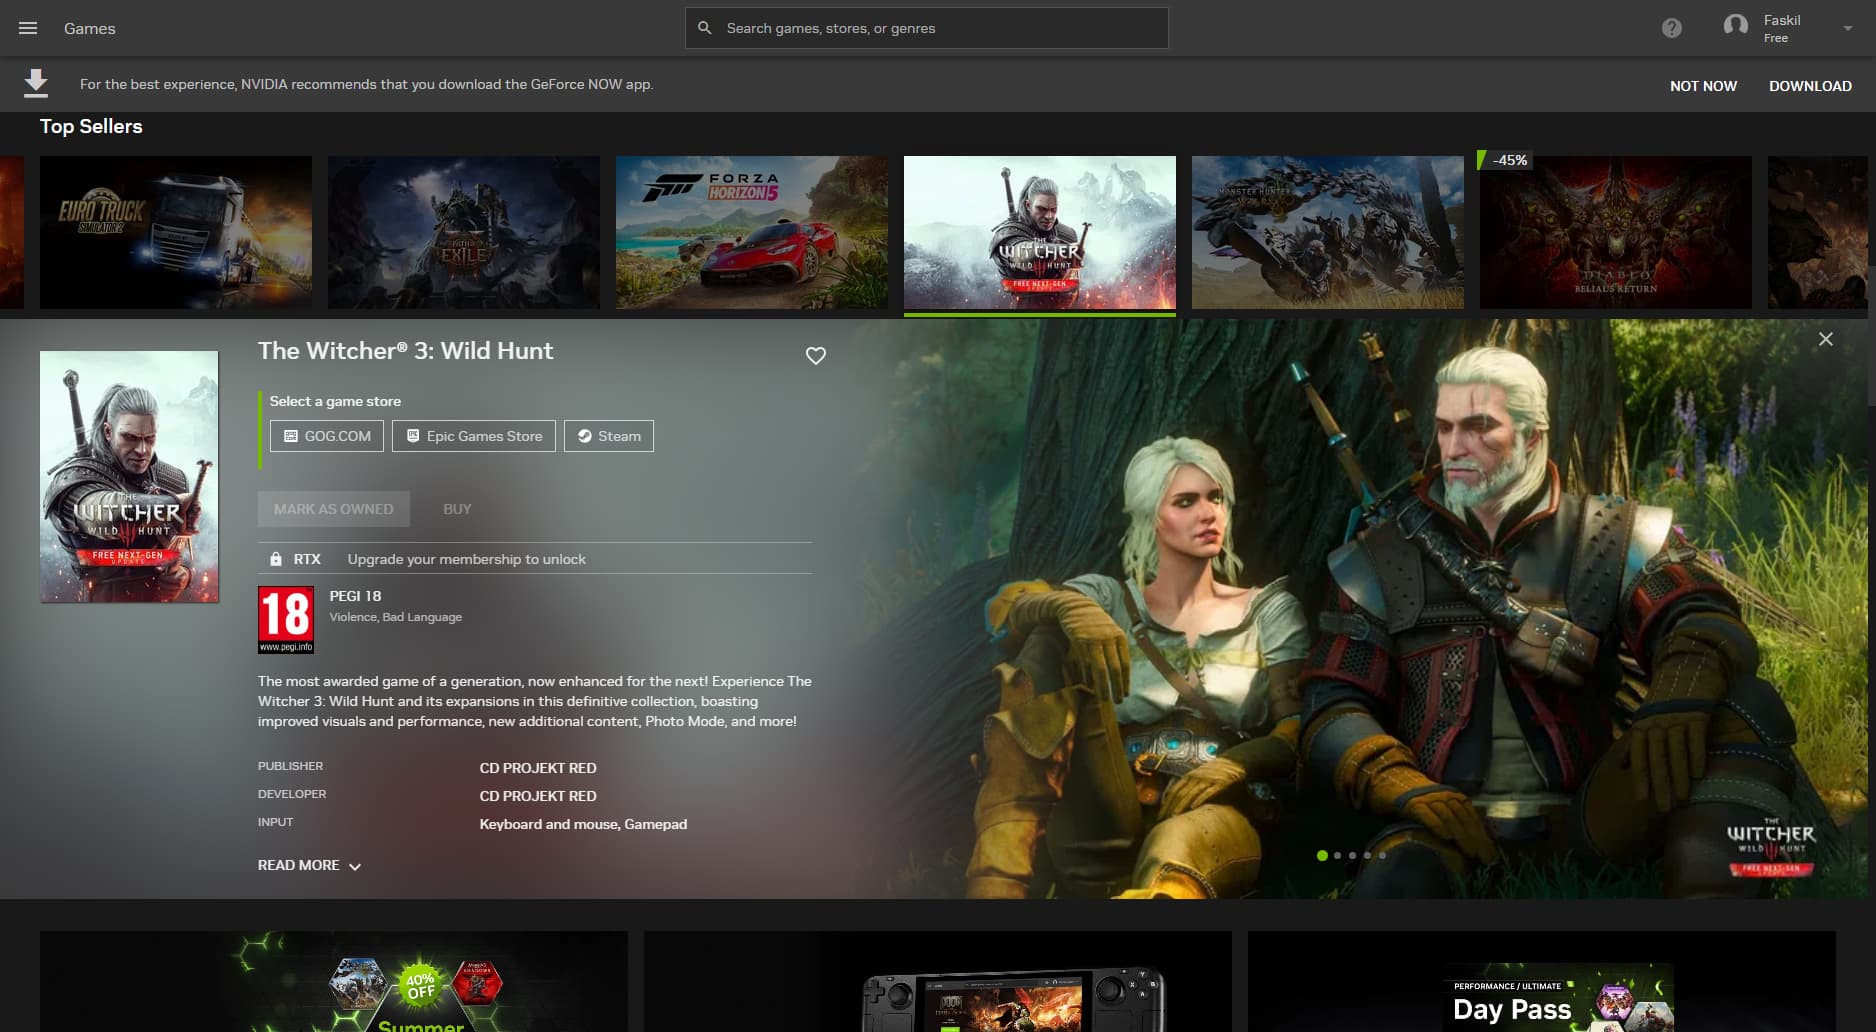Click the Faskil user avatar icon
The height and width of the screenshot is (1032, 1876).
coord(1736,27)
